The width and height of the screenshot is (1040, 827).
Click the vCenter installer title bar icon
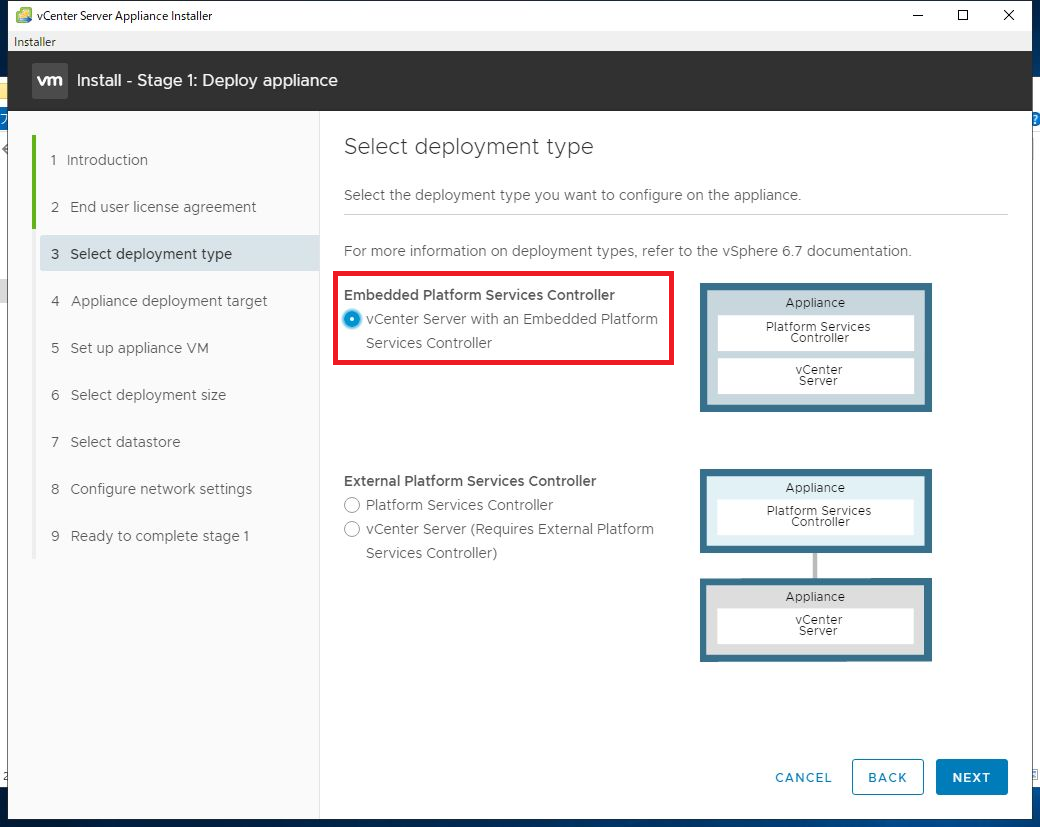(24, 15)
